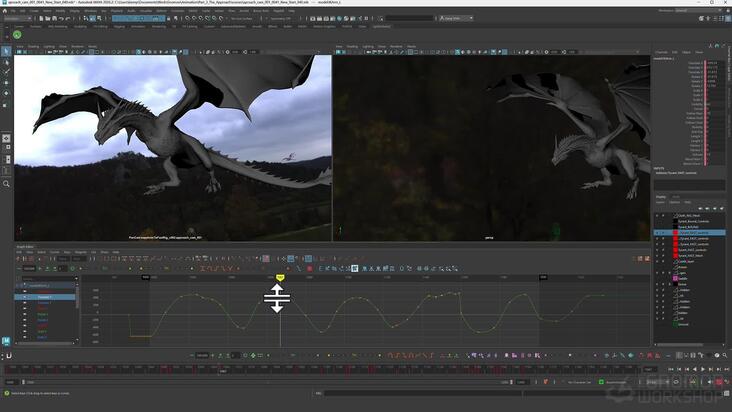Toggle select by object type mode

coord(92,18)
